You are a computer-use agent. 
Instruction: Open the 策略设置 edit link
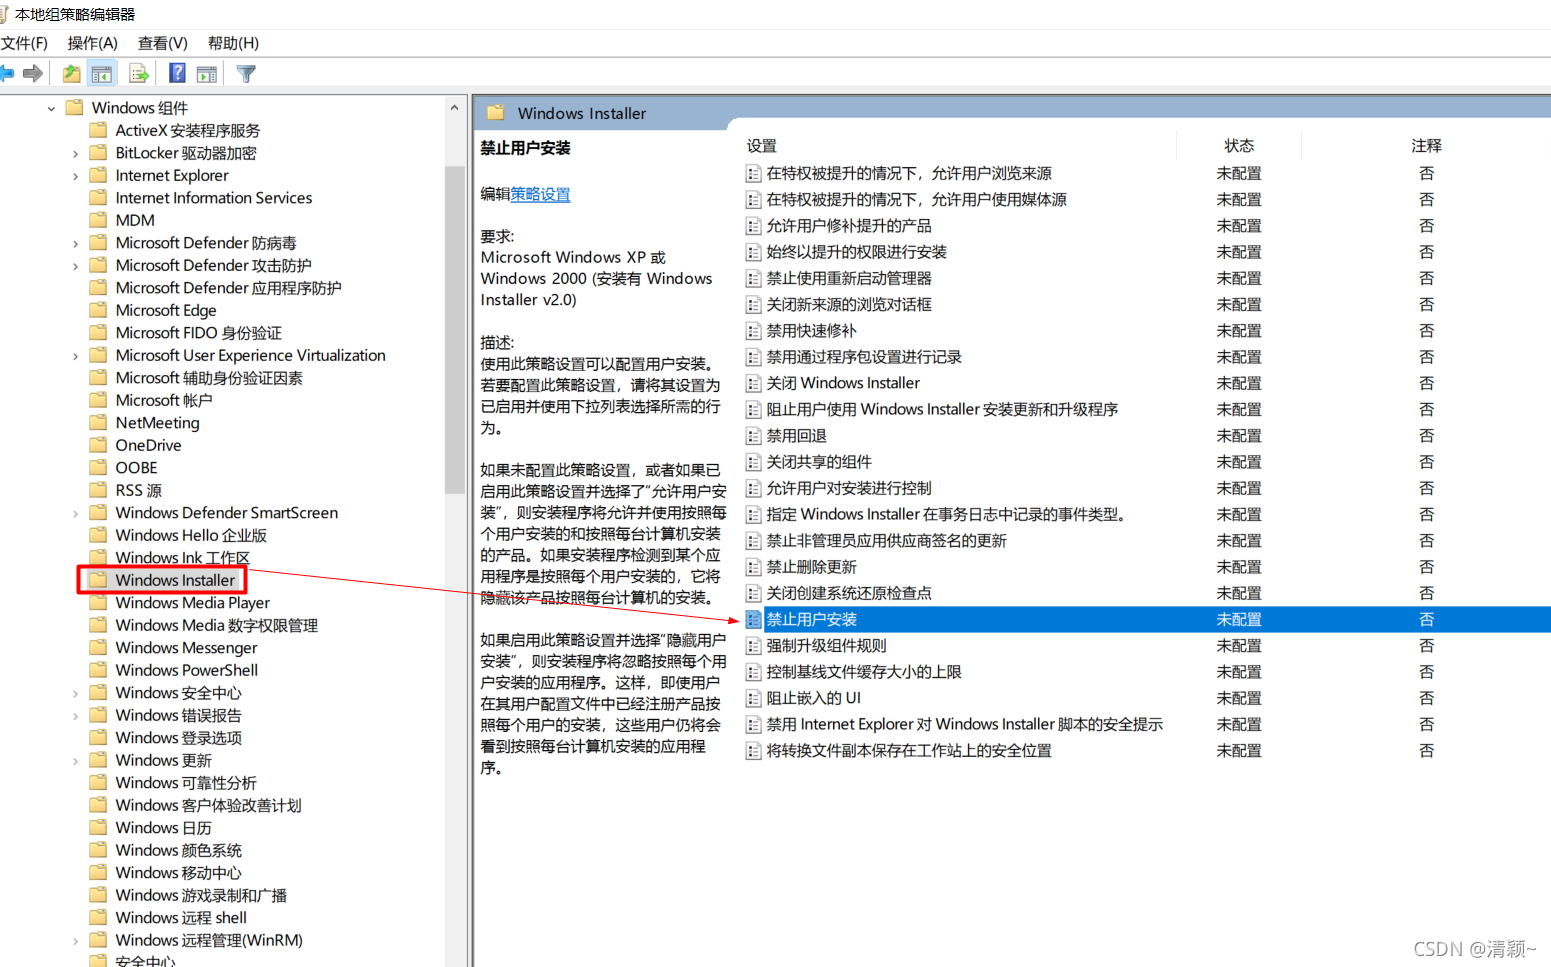[x=540, y=194]
